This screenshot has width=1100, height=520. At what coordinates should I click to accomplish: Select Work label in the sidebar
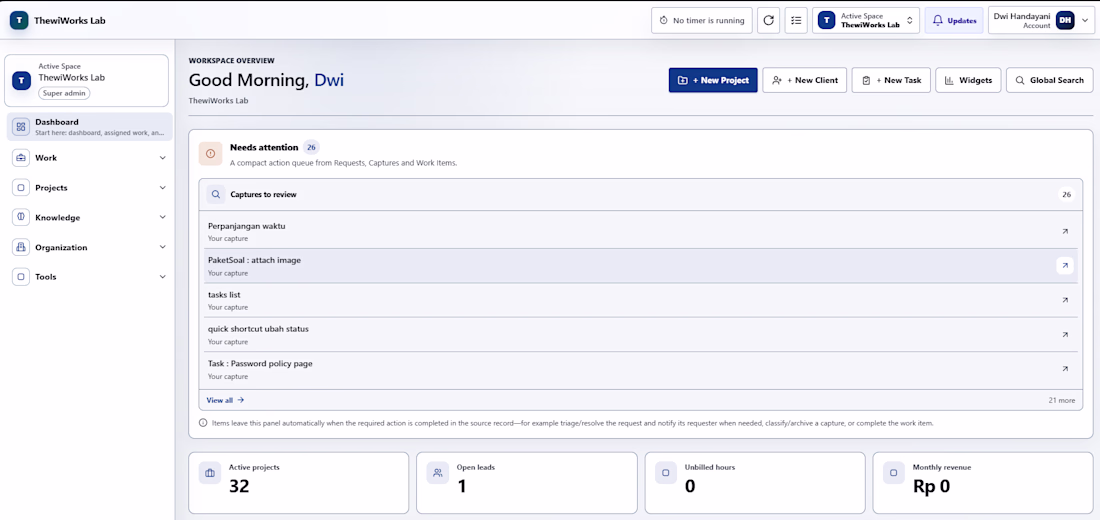tap(46, 158)
